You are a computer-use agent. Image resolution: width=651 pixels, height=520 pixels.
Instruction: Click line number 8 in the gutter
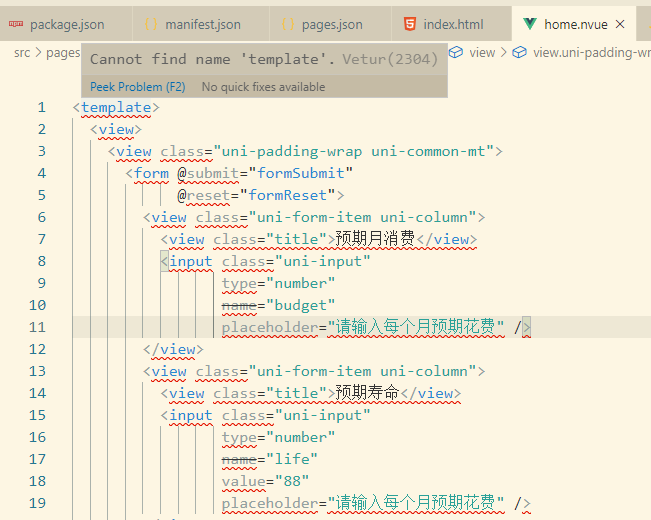point(42,261)
